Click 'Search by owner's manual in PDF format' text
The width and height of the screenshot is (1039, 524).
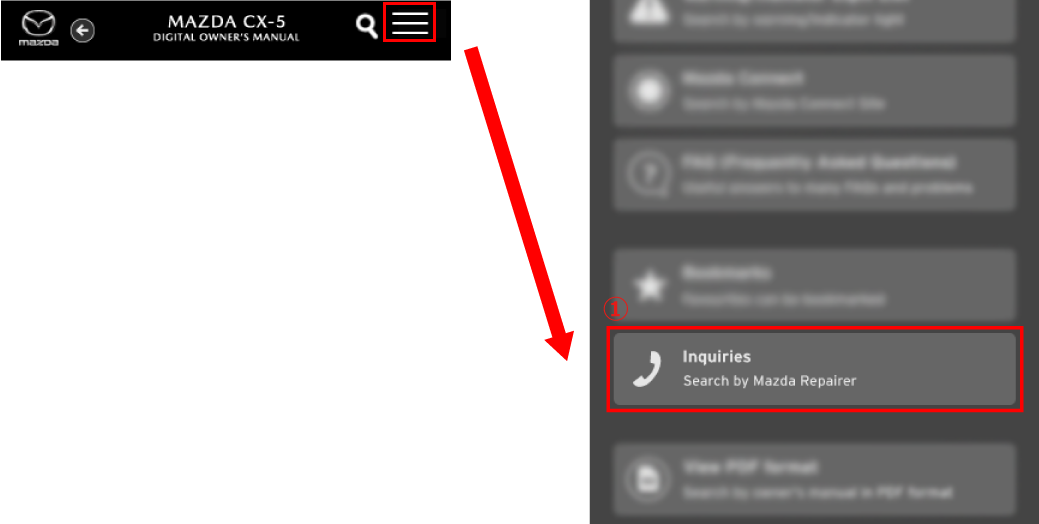pyautogui.click(x=818, y=493)
